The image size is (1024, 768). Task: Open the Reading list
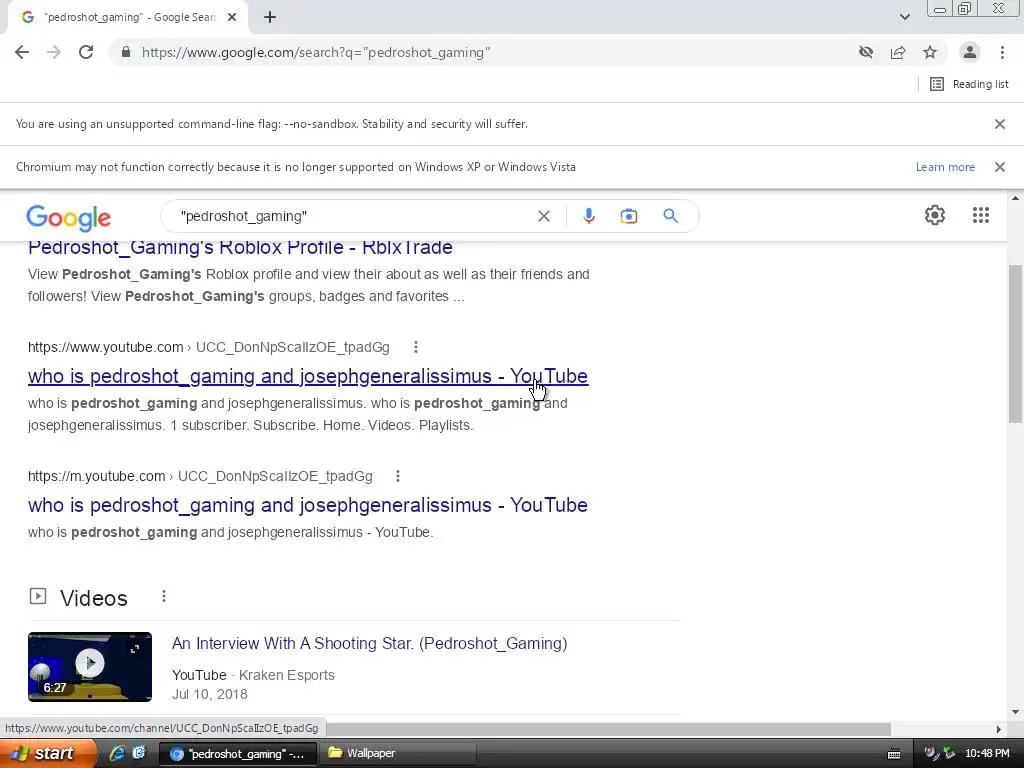[969, 84]
